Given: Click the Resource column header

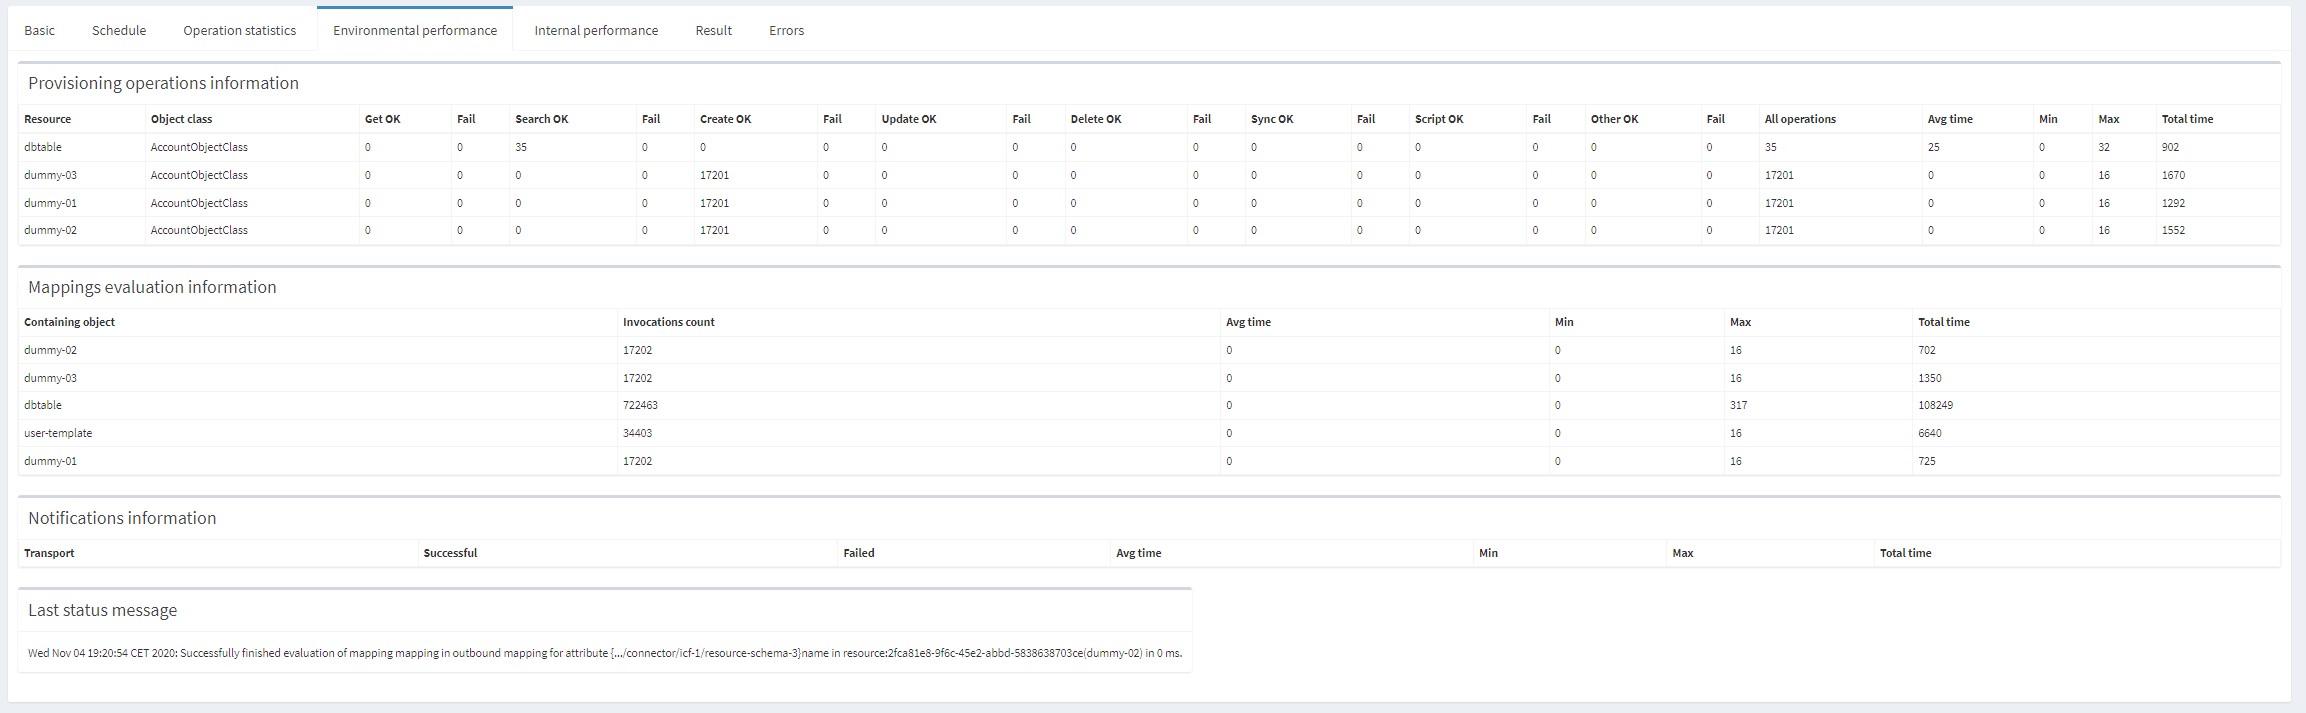Looking at the screenshot, I should (47, 119).
